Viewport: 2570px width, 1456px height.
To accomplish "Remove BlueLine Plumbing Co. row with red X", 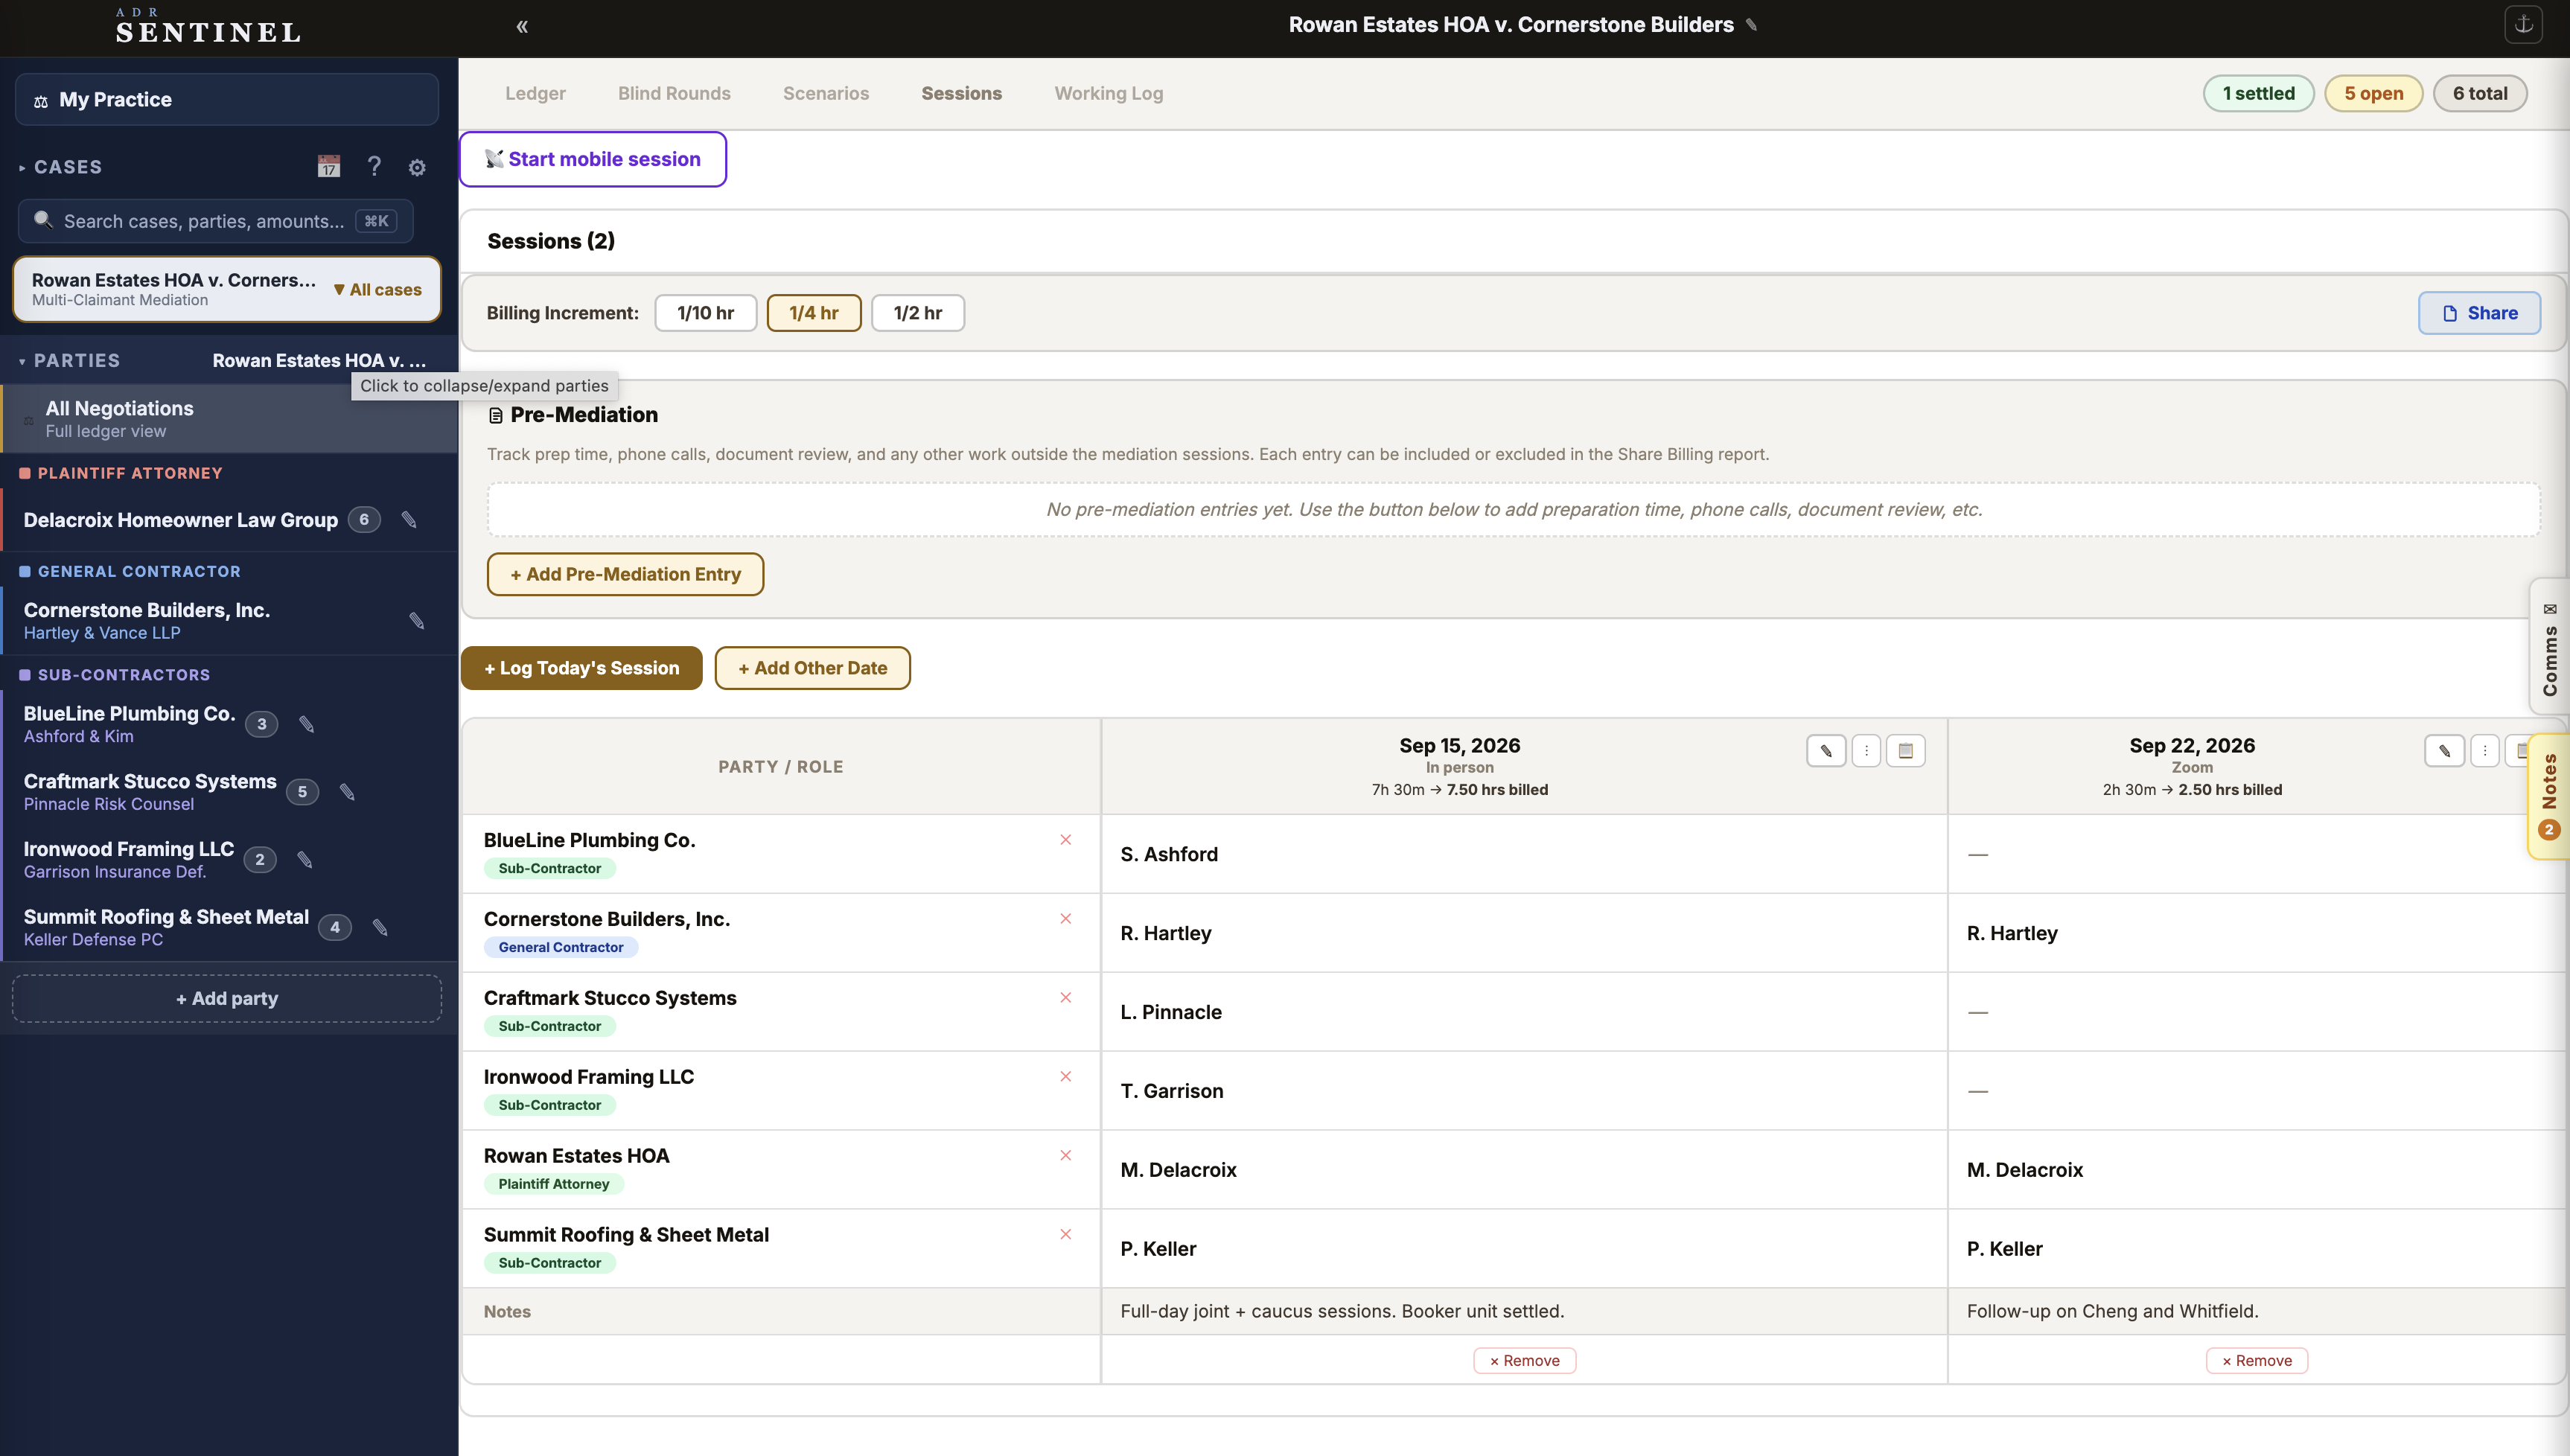I will (x=1066, y=840).
